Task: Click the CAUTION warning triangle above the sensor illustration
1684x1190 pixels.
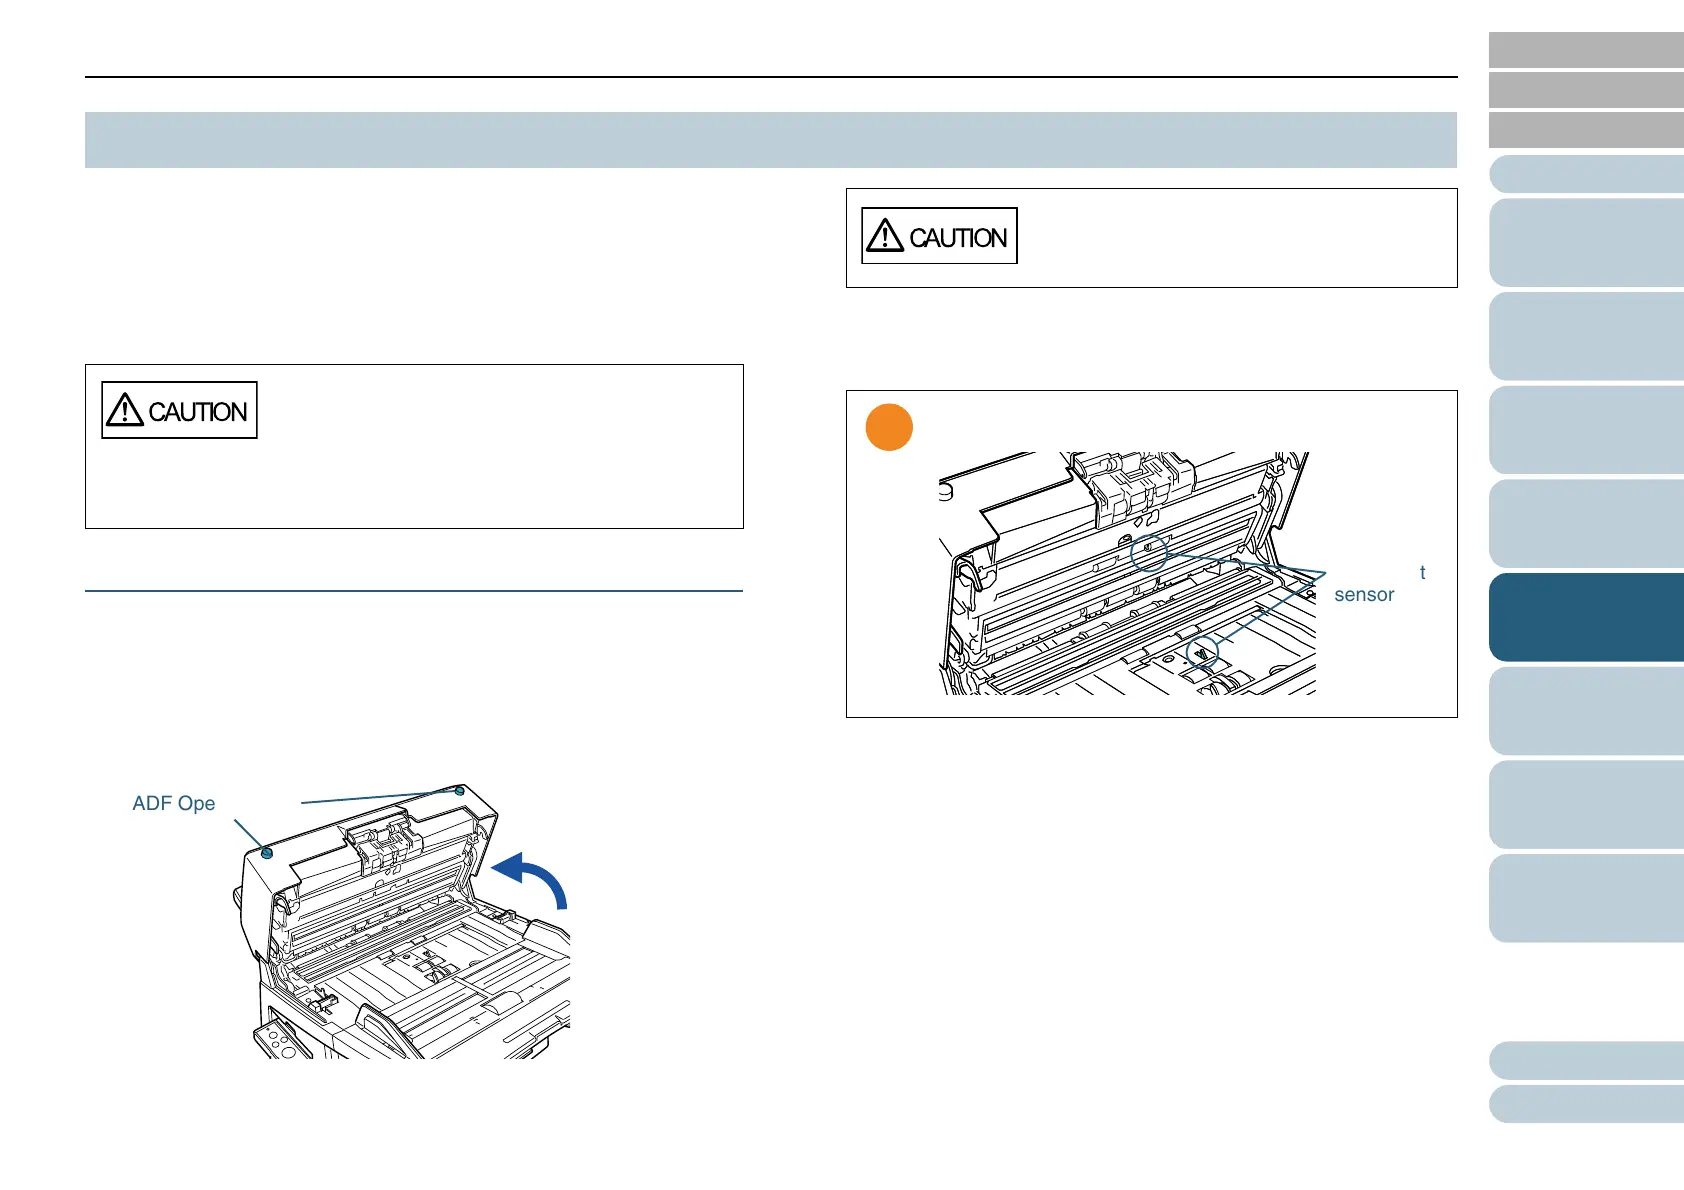Action: (885, 236)
